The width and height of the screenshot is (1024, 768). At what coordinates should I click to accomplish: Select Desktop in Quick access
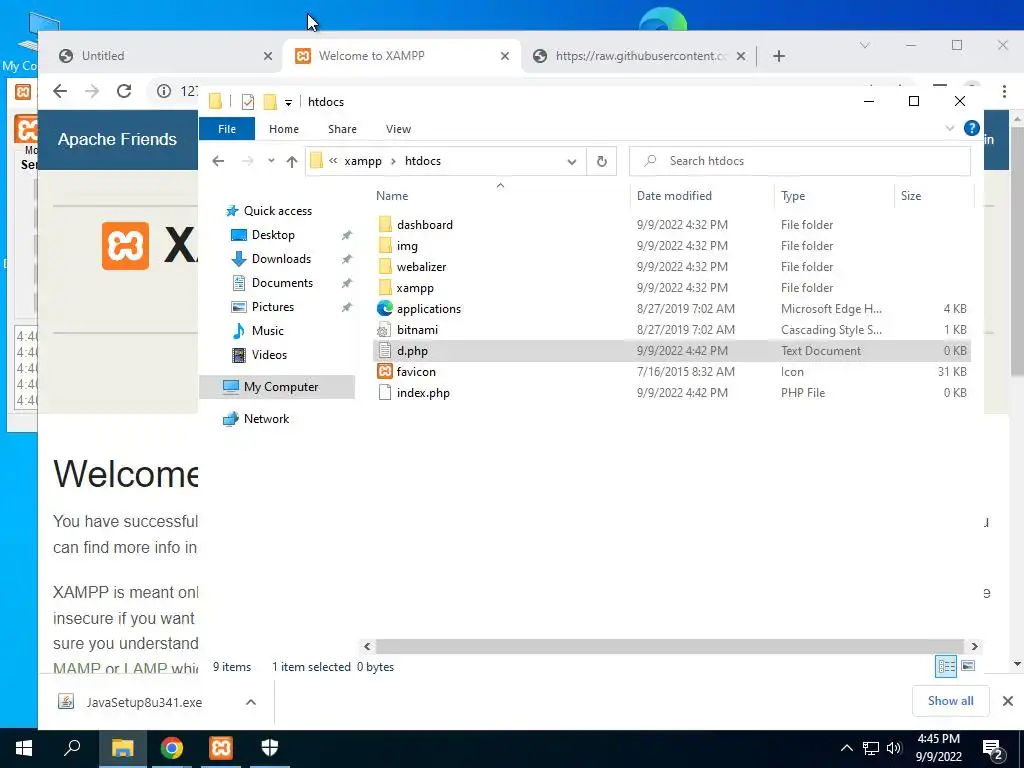coord(273,234)
